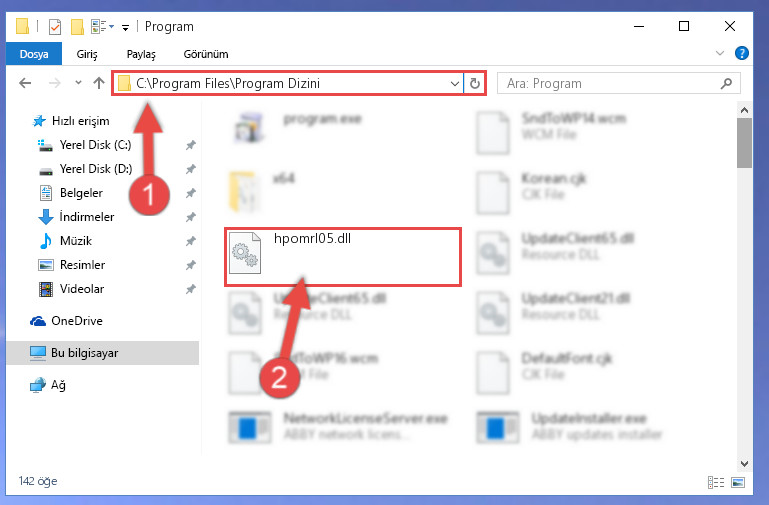Viewport: 769px width, 505px height.
Task: Open the Dosya tab
Action: (x=34, y=53)
